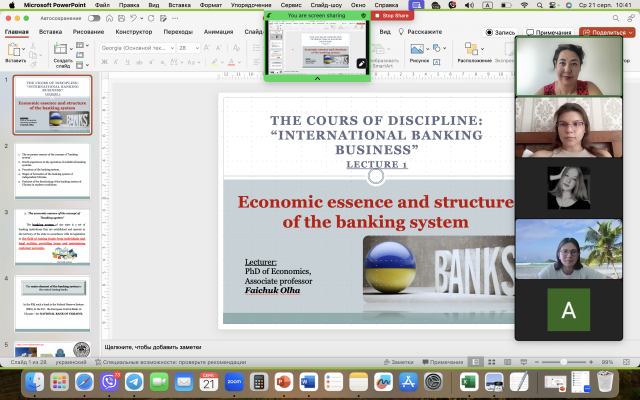640x400 pixels.
Task: Click the Fit slide to window icon
Action: click(x=627, y=362)
